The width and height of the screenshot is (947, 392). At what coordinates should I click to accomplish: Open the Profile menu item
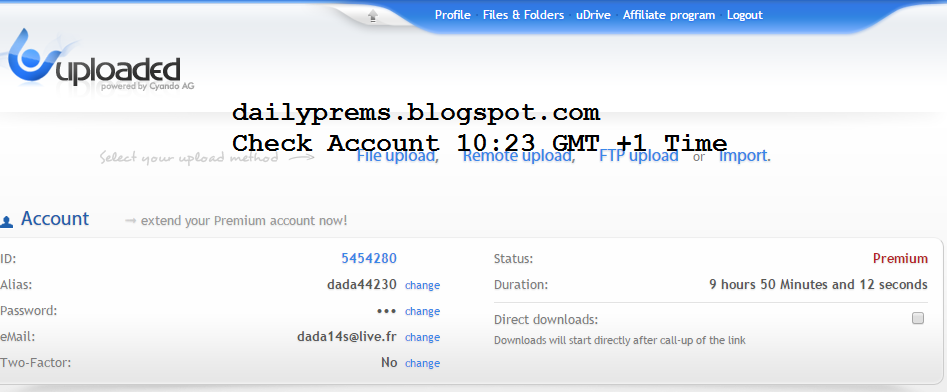(x=452, y=15)
